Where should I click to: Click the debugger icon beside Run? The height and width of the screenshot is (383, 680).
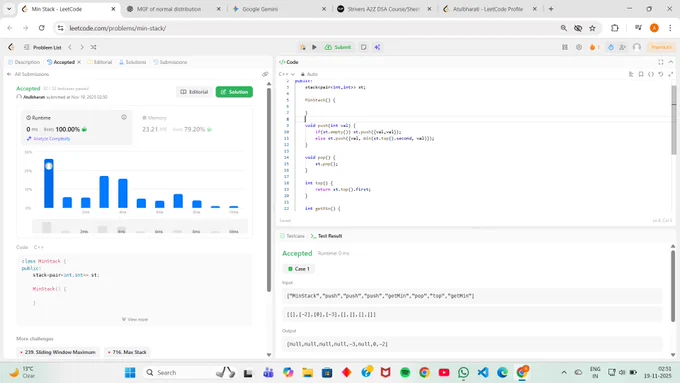point(303,47)
